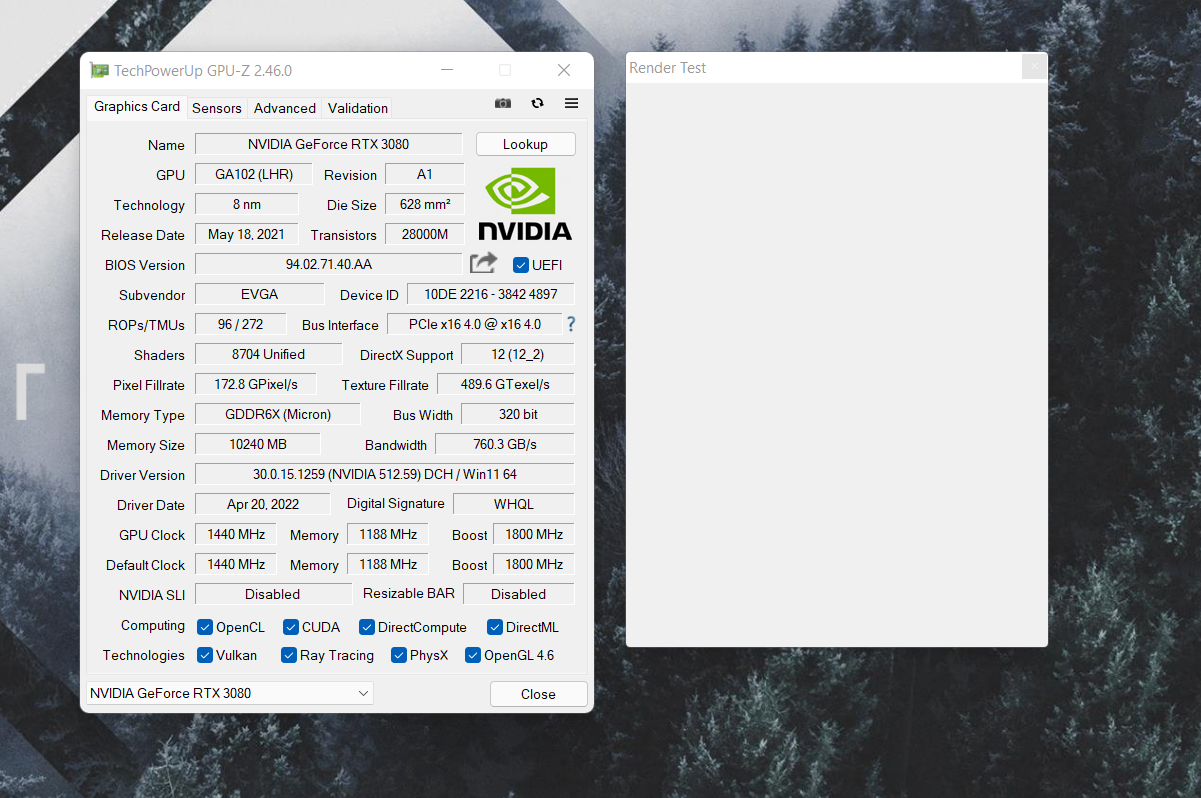The image size is (1201, 798).
Task: Close the Render Test window
Action: (x=1035, y=67)
